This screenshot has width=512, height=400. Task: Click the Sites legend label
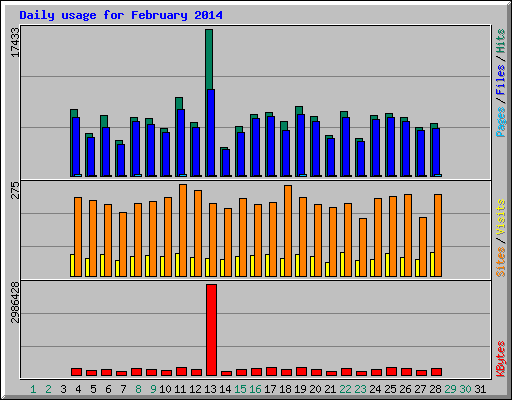pyautogui.click(x=500, y=262)
